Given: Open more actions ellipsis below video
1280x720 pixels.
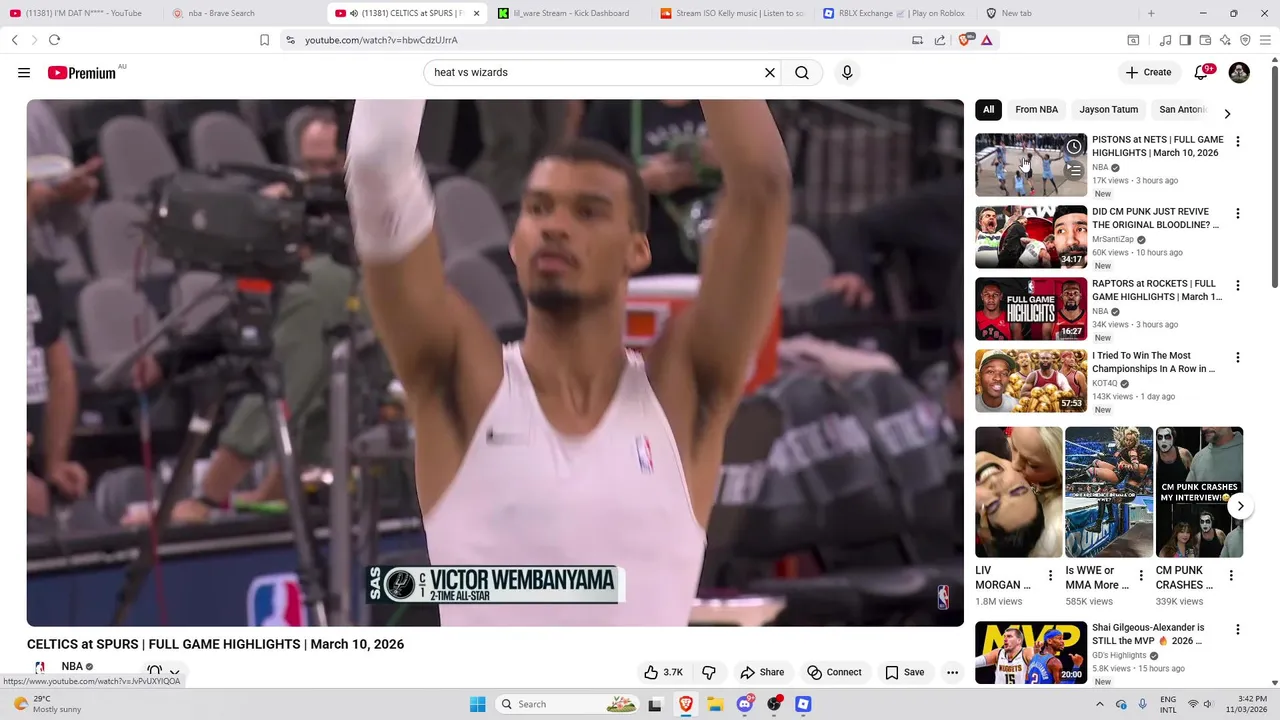Looking at the screenshot, I should (x=952, y=672).
